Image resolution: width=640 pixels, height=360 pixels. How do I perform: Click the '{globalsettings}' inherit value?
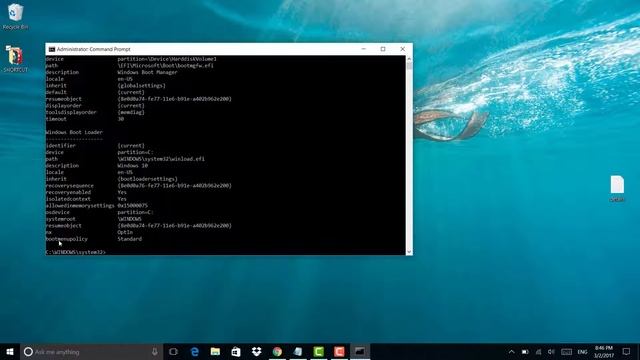tap(142, 86)
